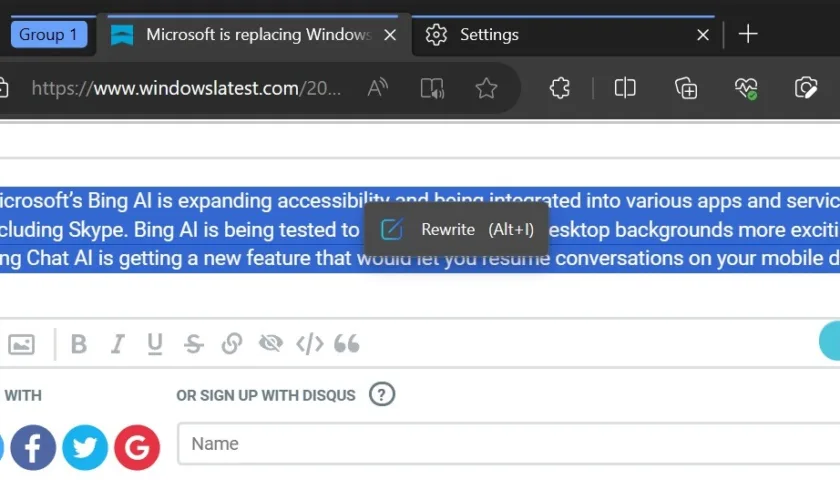Click the teal circular button by the editor

[830, 341]
